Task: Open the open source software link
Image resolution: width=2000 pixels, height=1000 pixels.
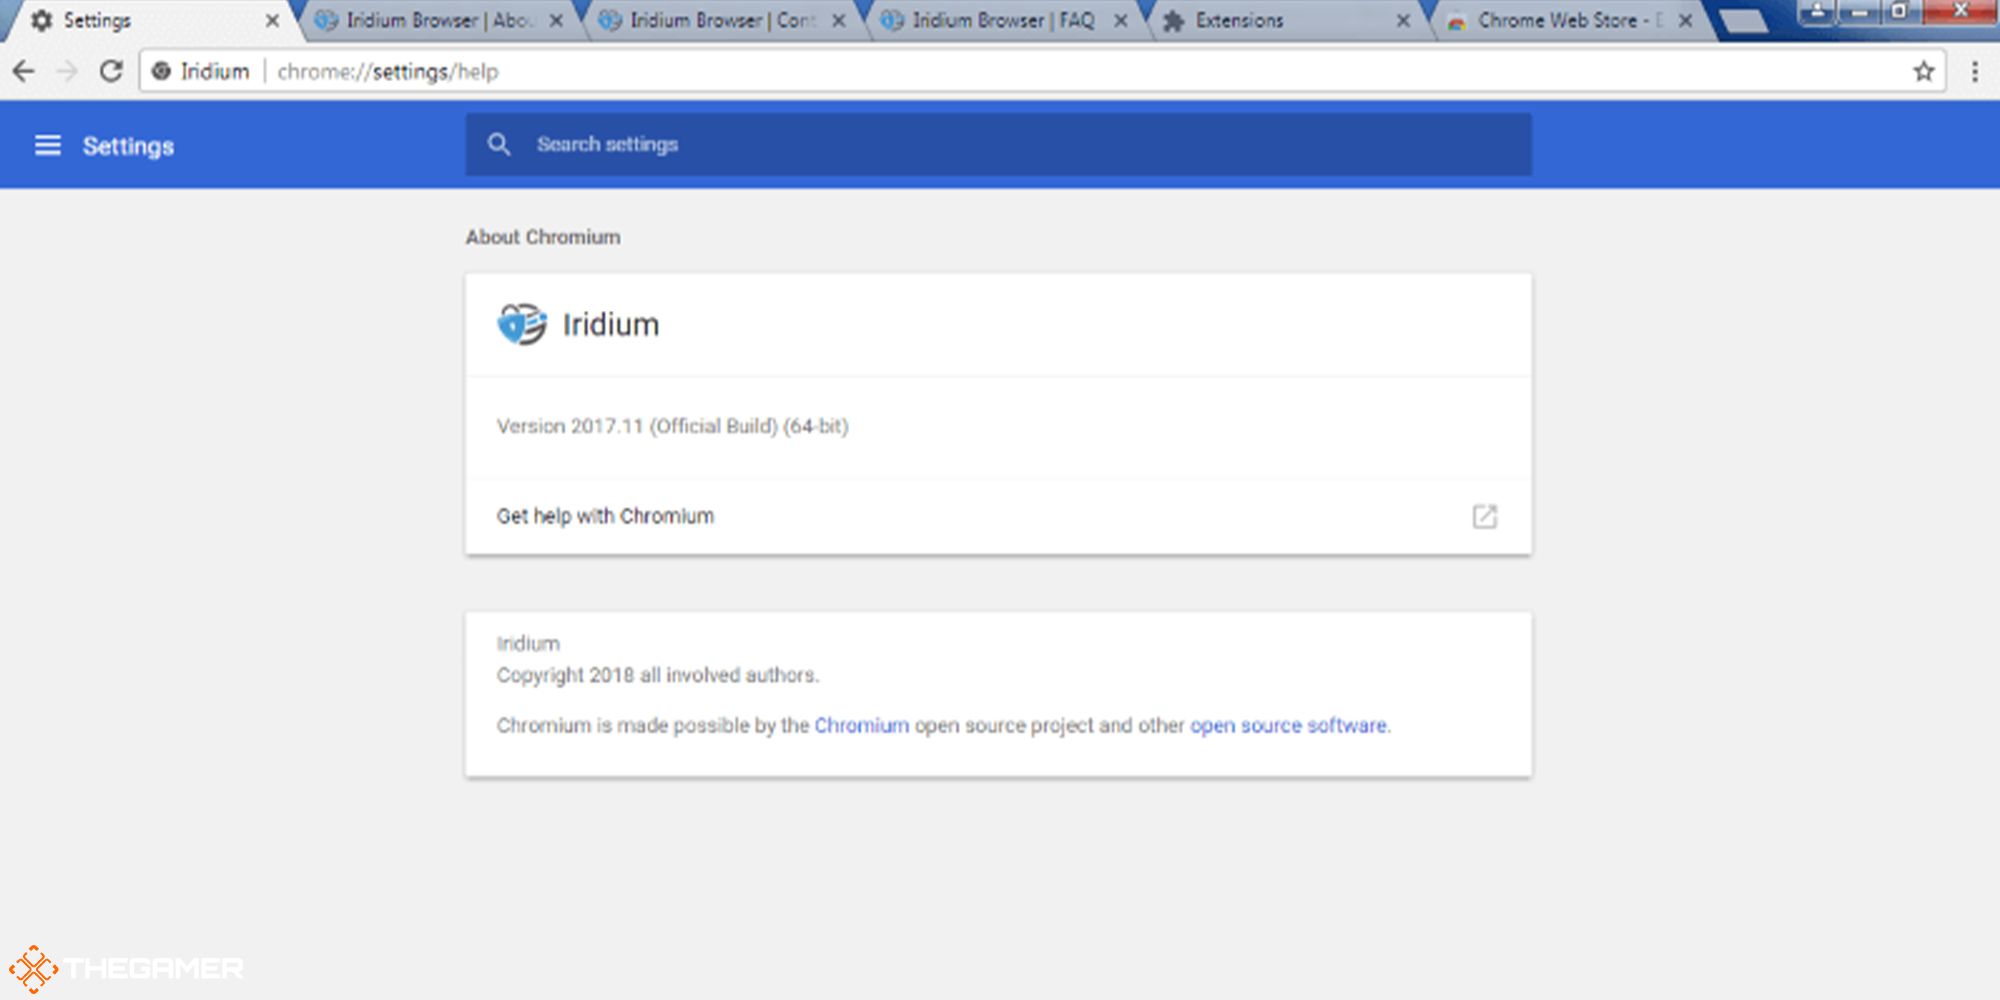Action: (1288, 725)
